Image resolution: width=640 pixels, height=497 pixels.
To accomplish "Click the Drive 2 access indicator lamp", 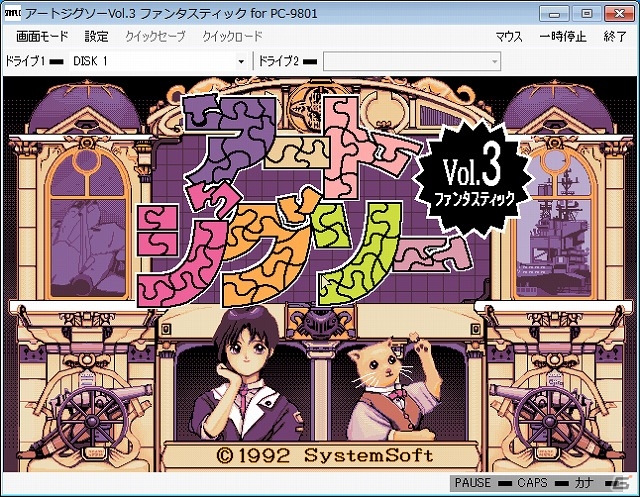I will (310, 62).
